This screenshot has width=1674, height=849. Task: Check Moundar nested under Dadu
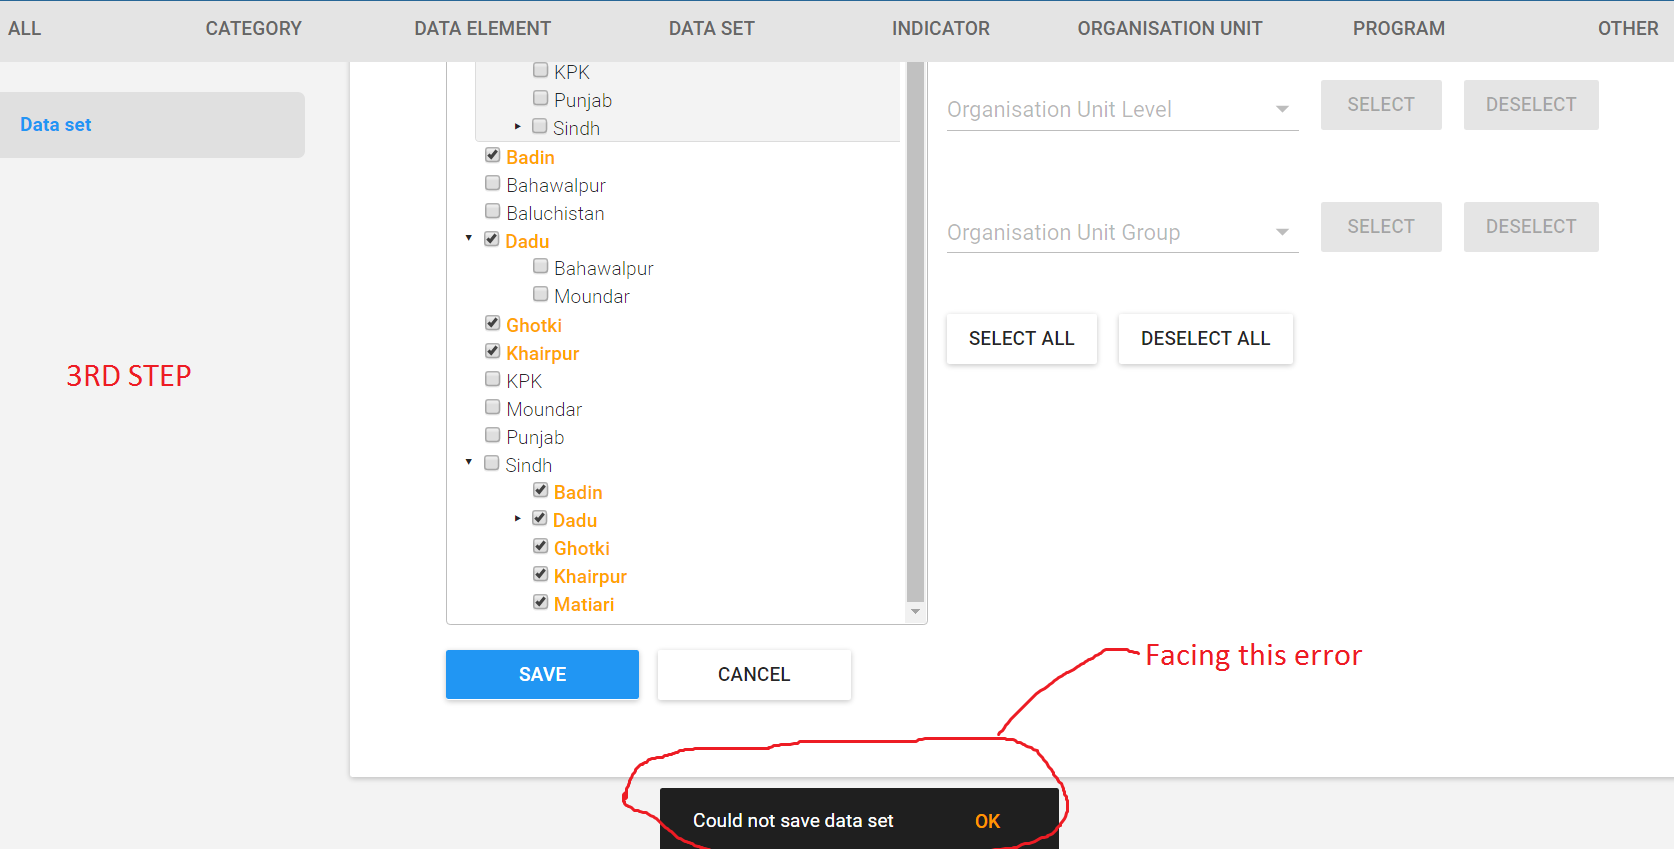(541, 295)
